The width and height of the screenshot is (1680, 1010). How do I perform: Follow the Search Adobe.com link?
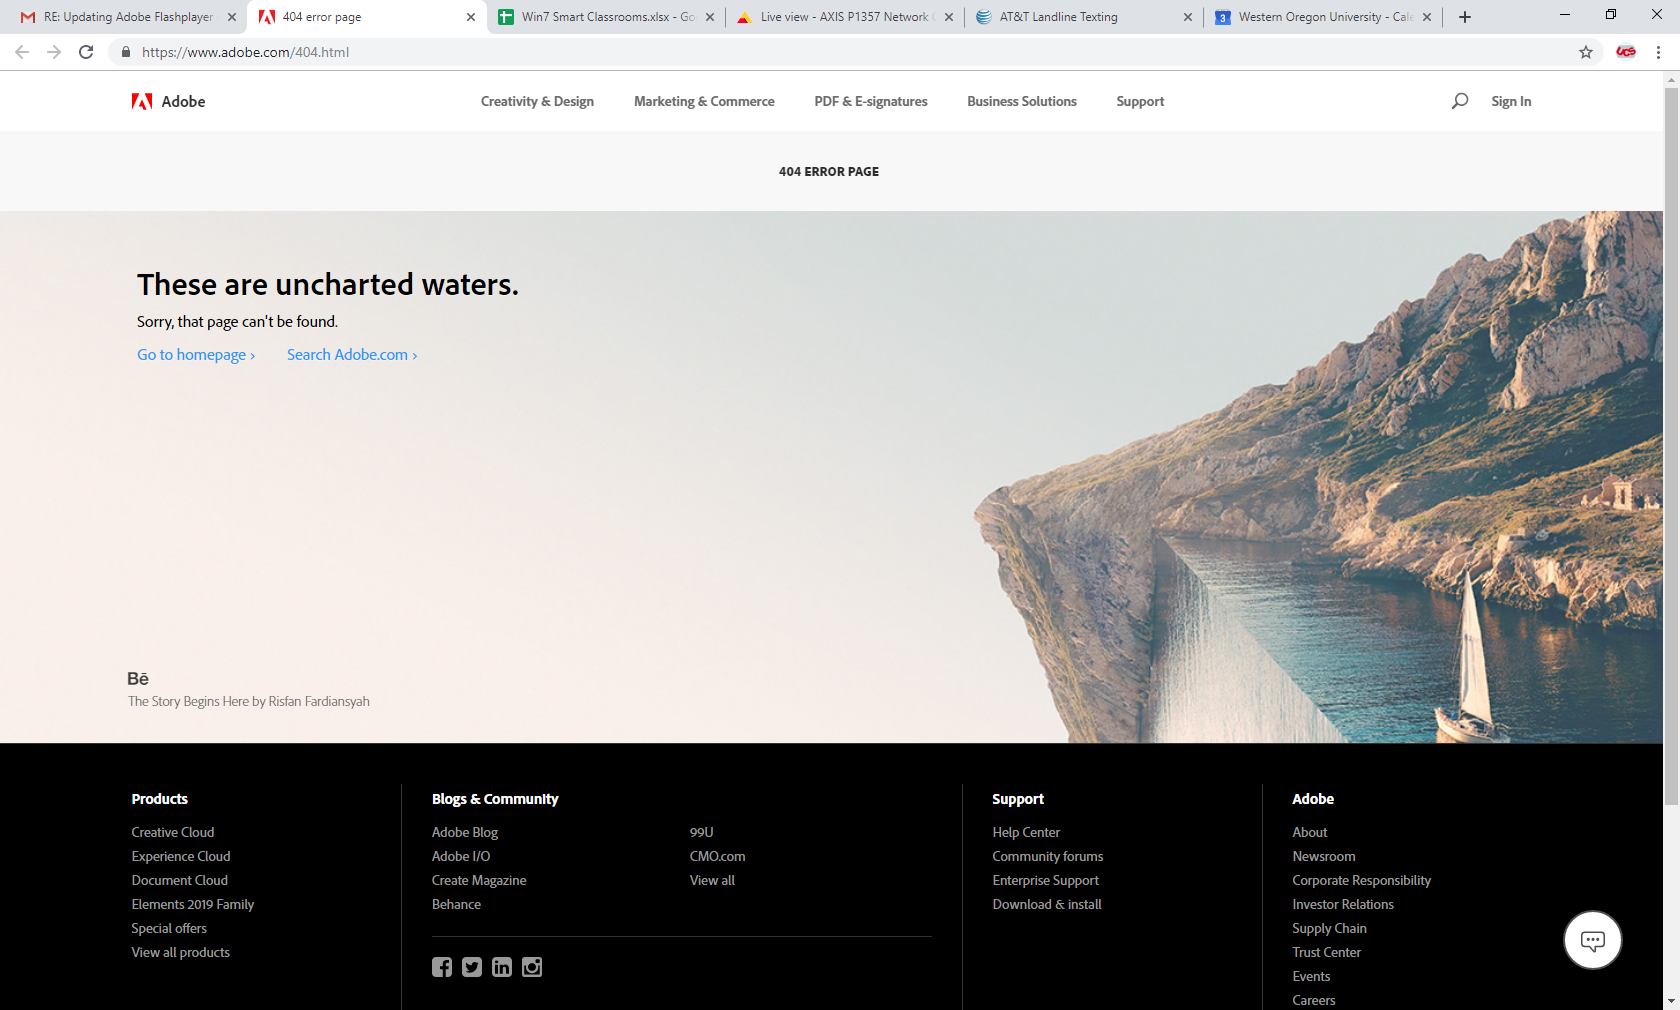tap(352, 355)
